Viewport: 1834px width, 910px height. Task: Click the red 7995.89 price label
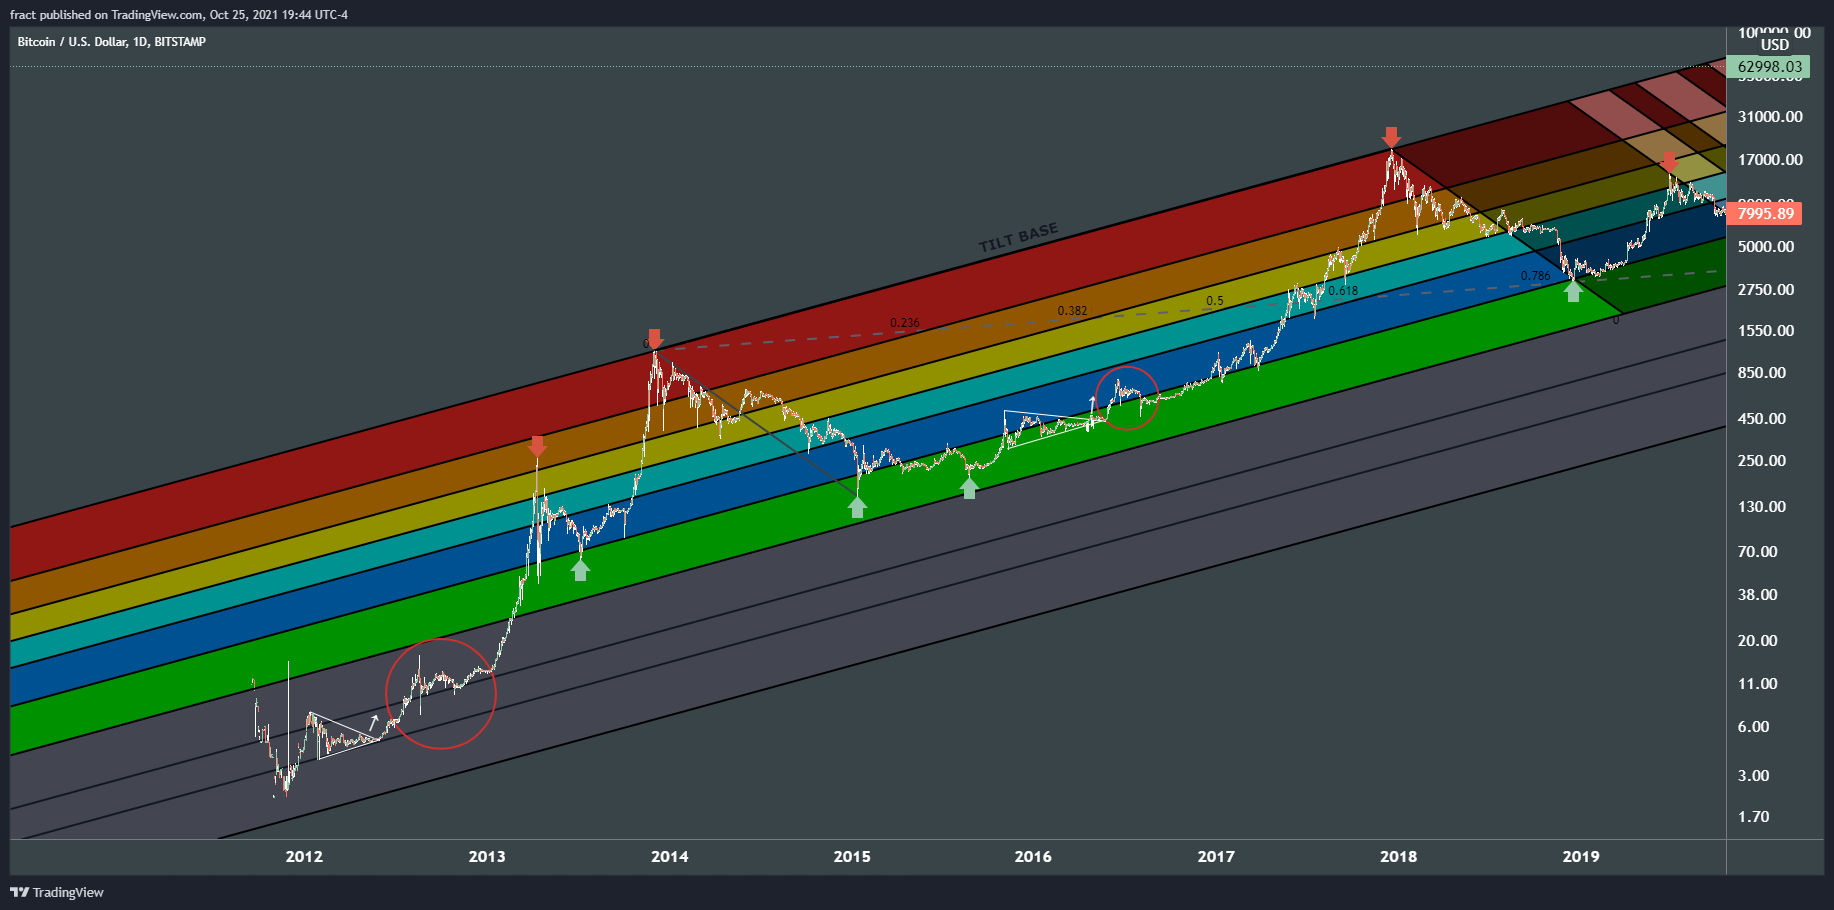pos(1765,213)
